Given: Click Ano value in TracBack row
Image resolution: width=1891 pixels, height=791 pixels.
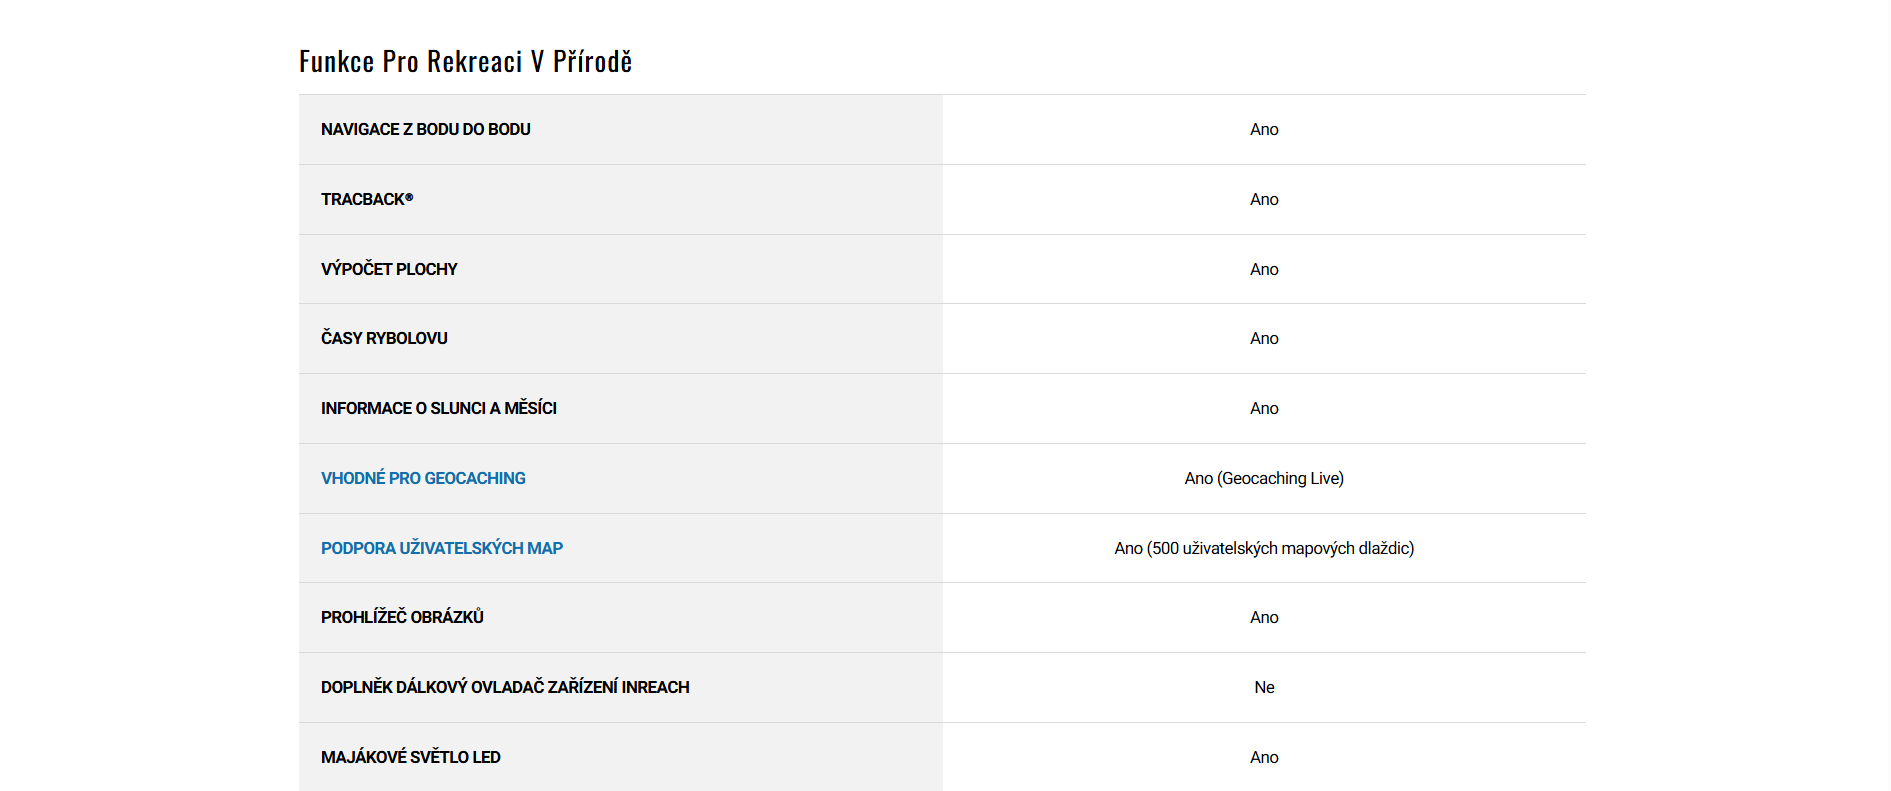Looking at the screenshot, I should pos(1264,199).
